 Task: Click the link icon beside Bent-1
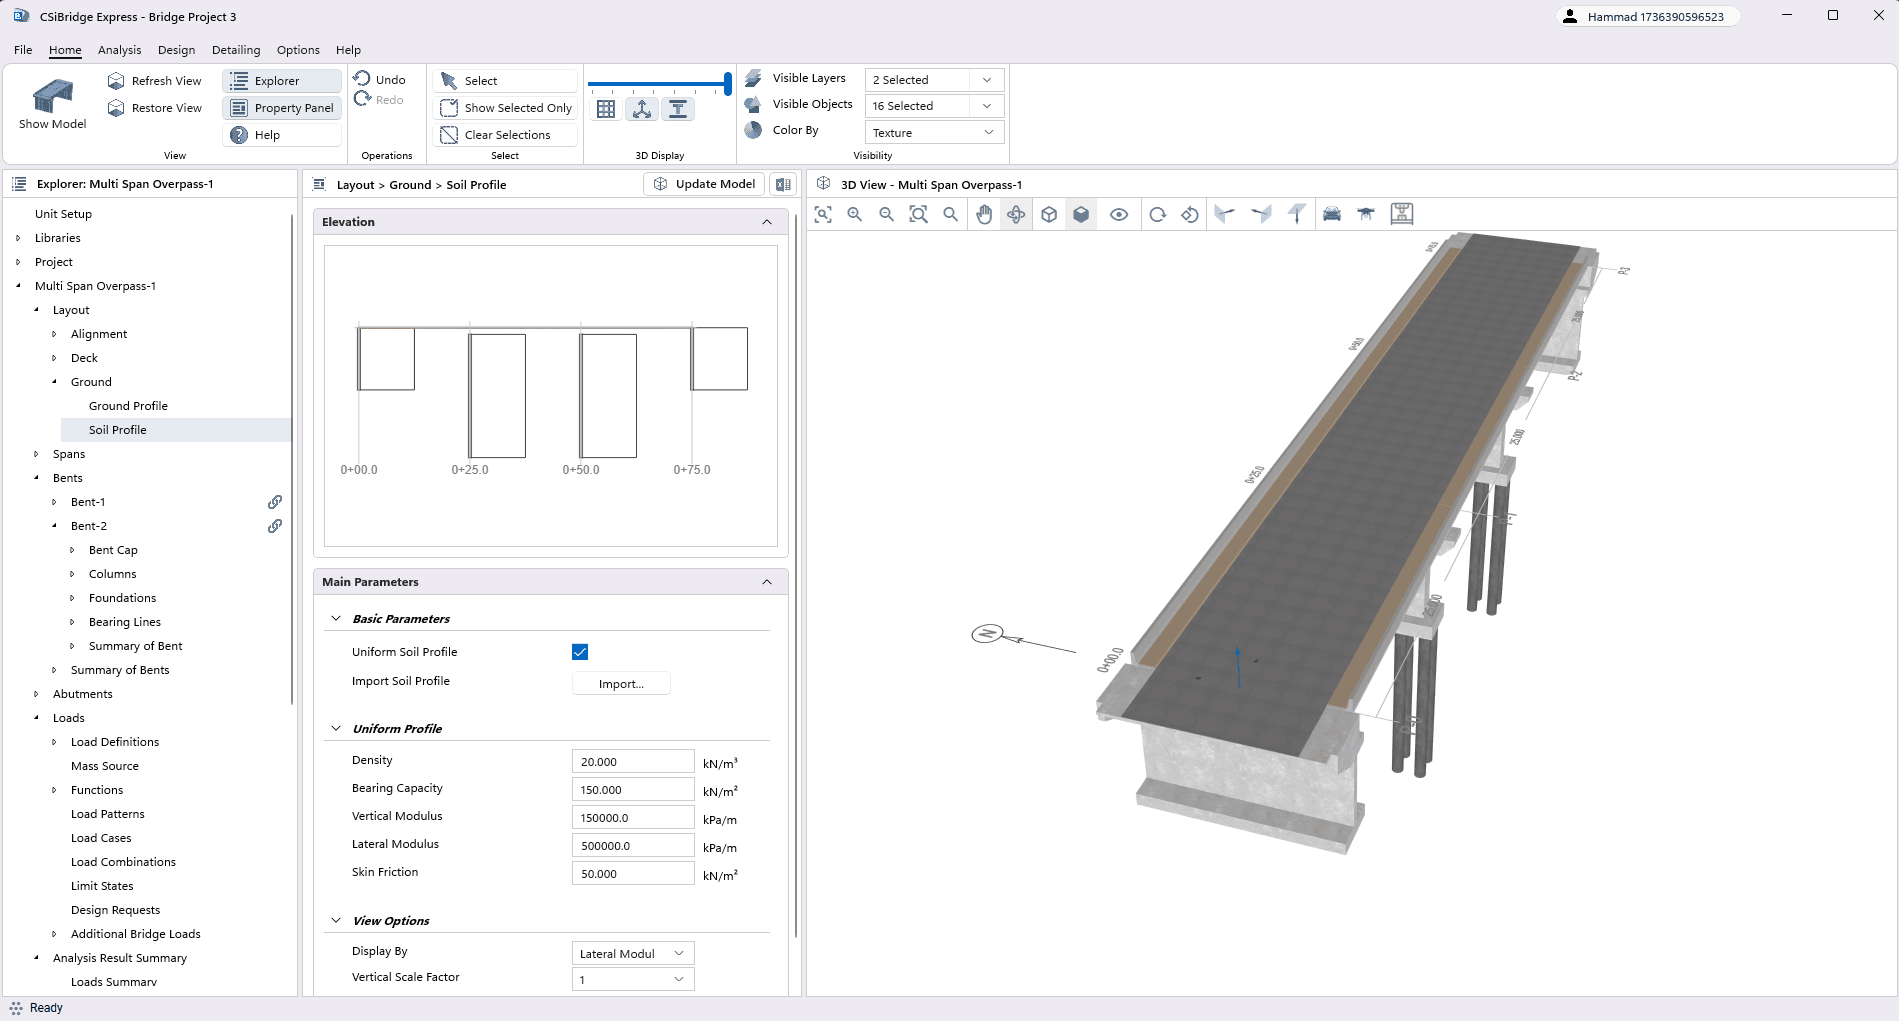point(275,502)
